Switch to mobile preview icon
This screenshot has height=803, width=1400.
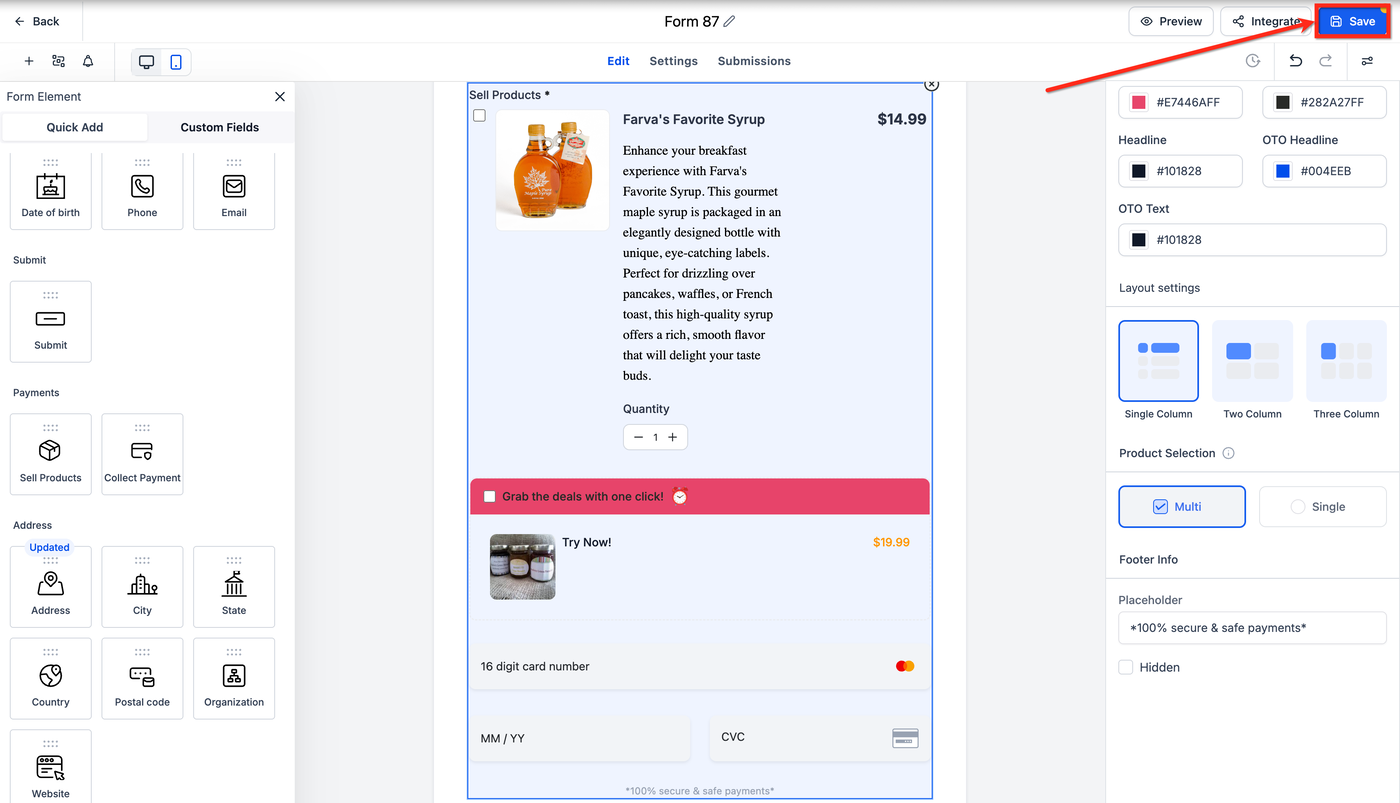point(176,62)
